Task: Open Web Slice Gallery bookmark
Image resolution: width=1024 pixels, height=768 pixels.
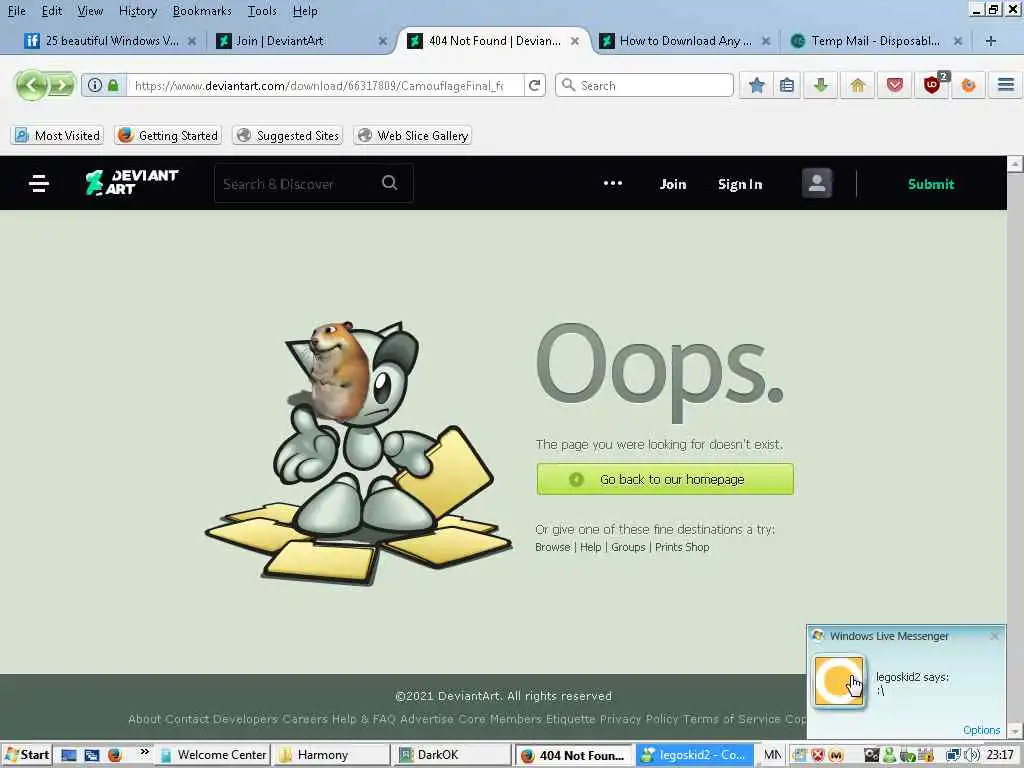Action: pyautogui.click(x=413, y=135)
